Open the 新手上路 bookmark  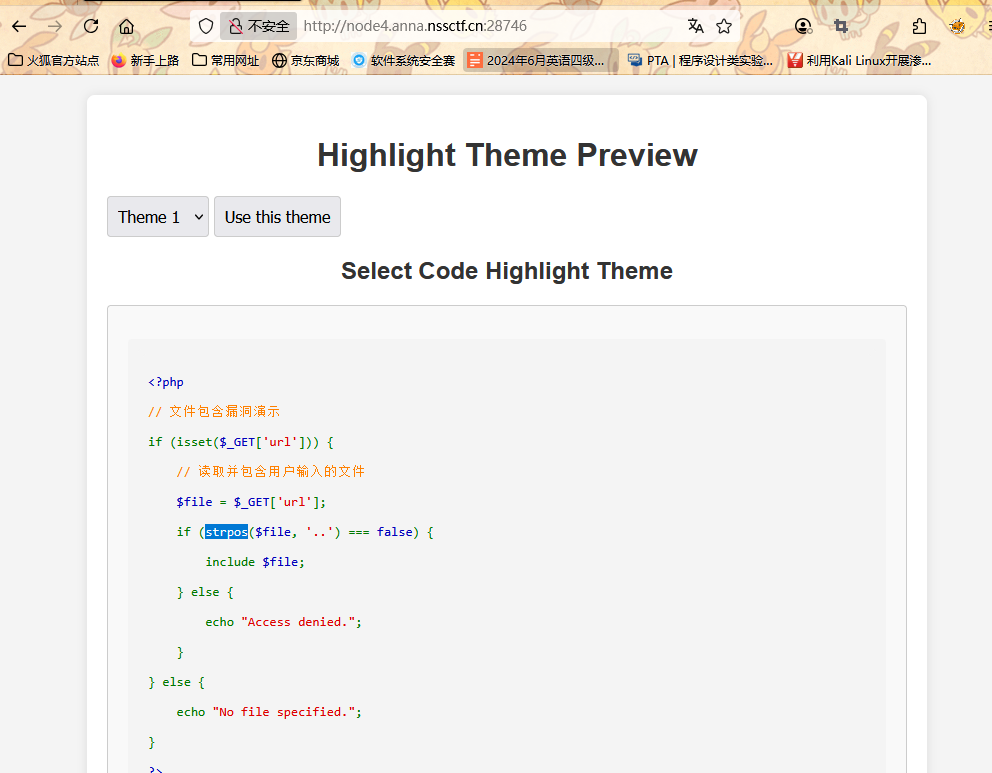(145, 61)
